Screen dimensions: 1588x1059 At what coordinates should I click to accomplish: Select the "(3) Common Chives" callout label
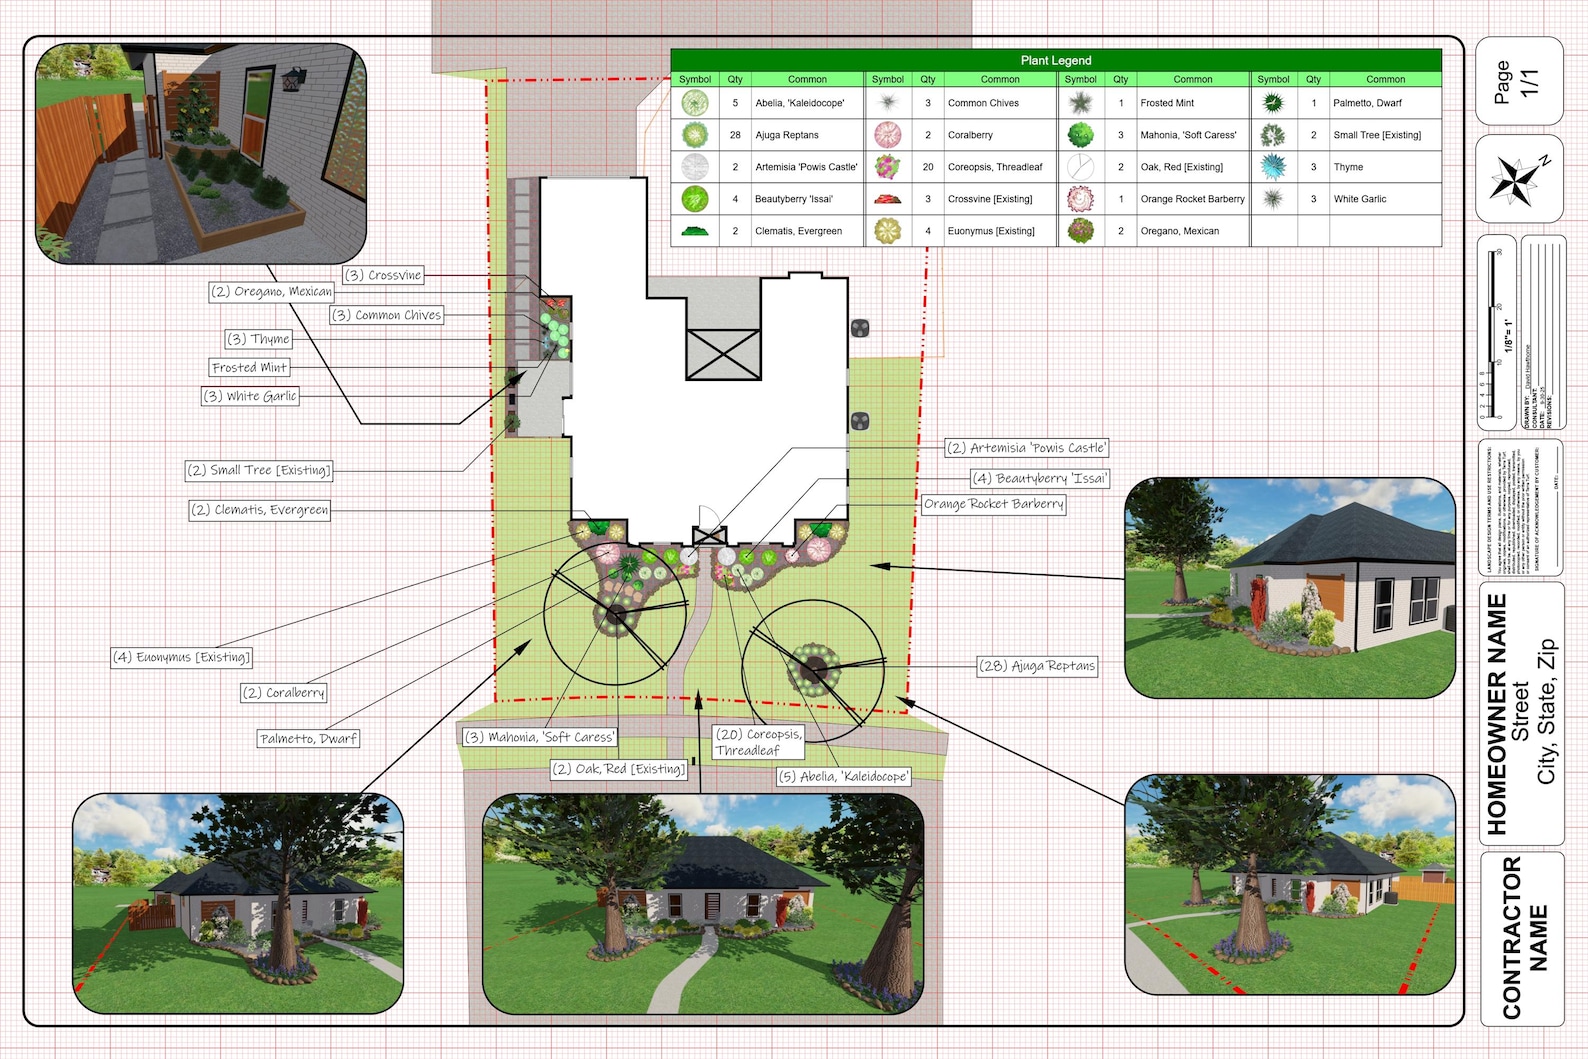[x=387, y=315]
